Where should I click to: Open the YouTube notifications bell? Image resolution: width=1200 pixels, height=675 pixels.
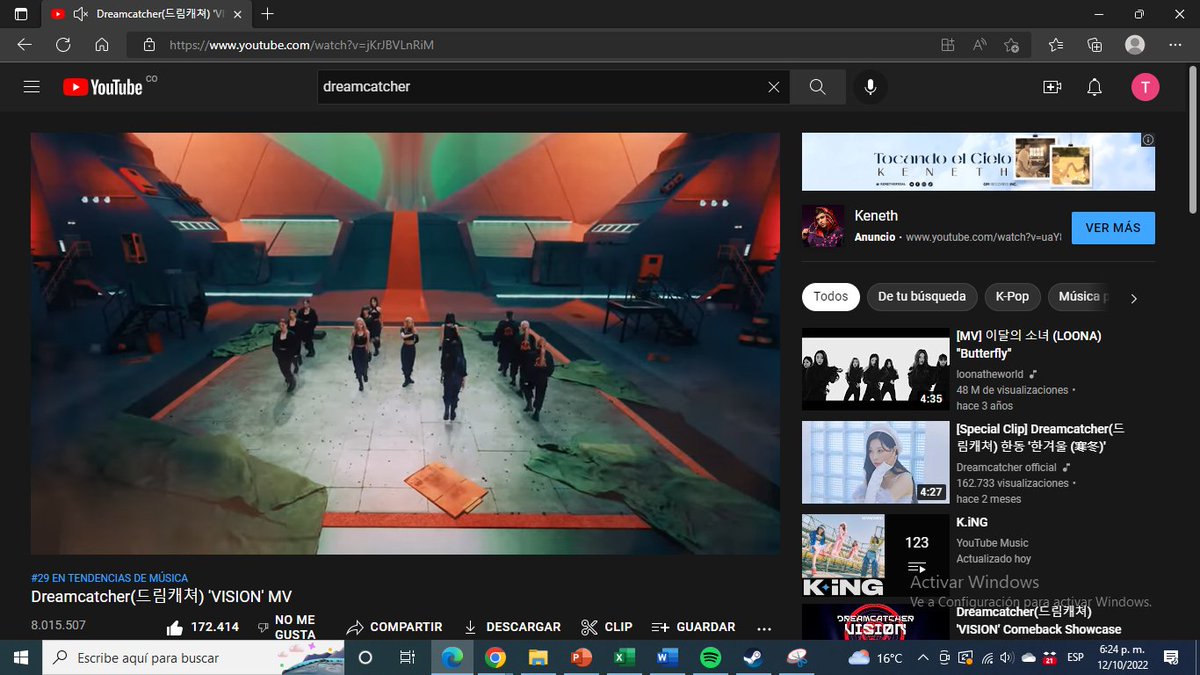tap(1095, 87)
